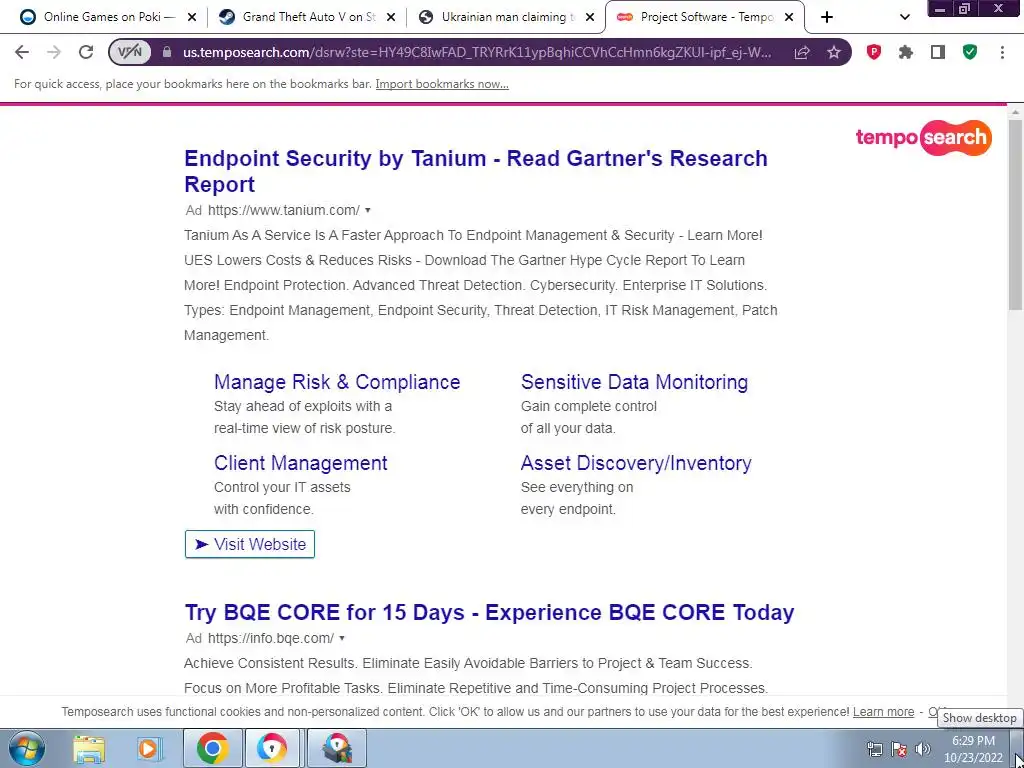Switch to Google Chrome on taskbar
Image resolution: width=1024 pixels, height=768 pixels.
coord(212,748)
